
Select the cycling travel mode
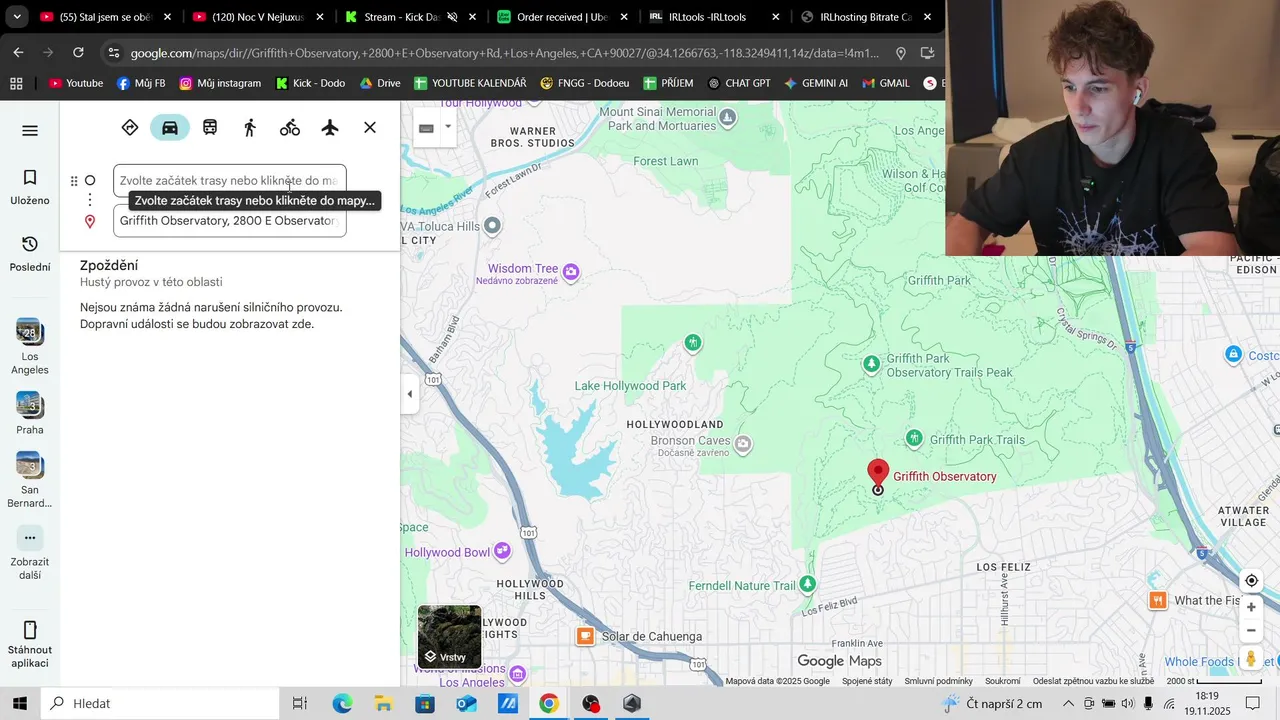click(x=290, y=127)
